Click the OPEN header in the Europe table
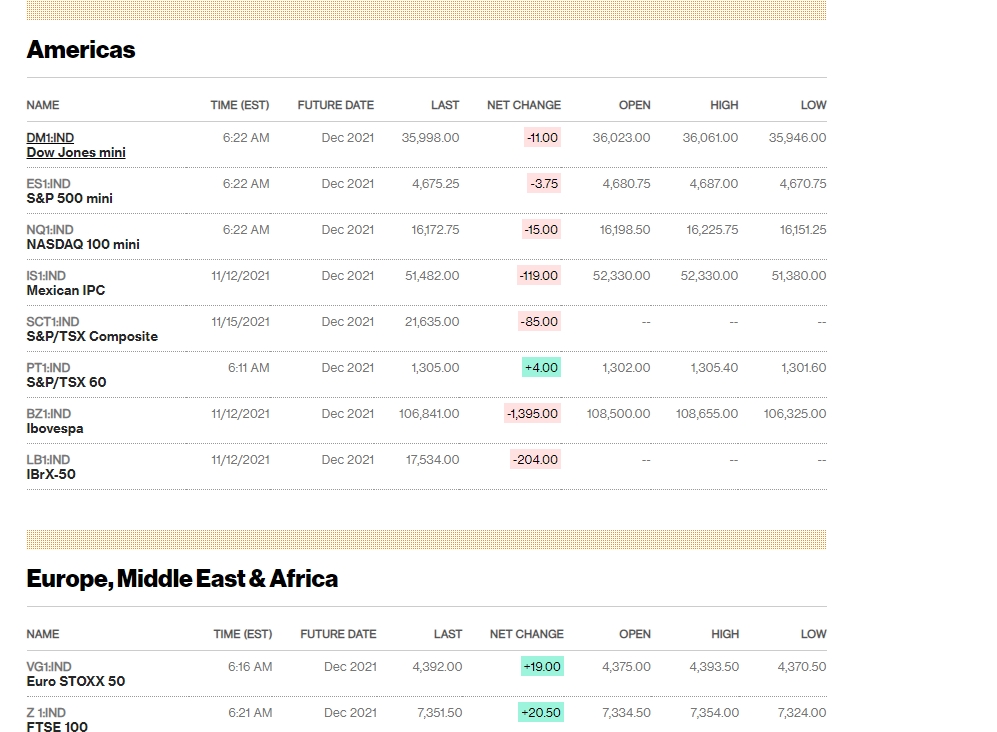The height and width of the screenshot is (732, 997). 635,634
